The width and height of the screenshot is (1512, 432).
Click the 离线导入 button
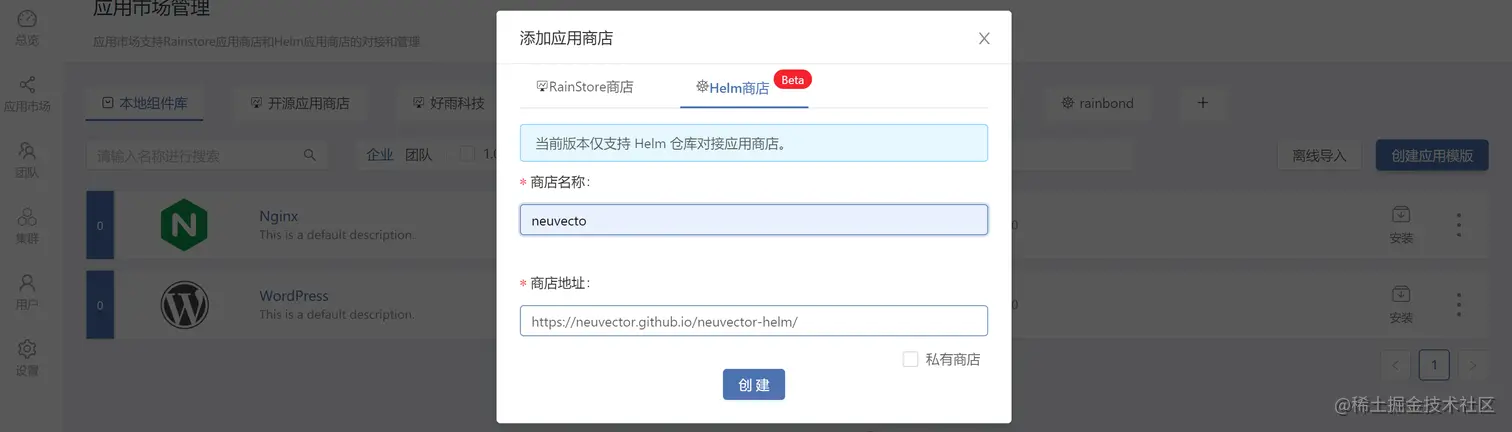[1319, 156]
